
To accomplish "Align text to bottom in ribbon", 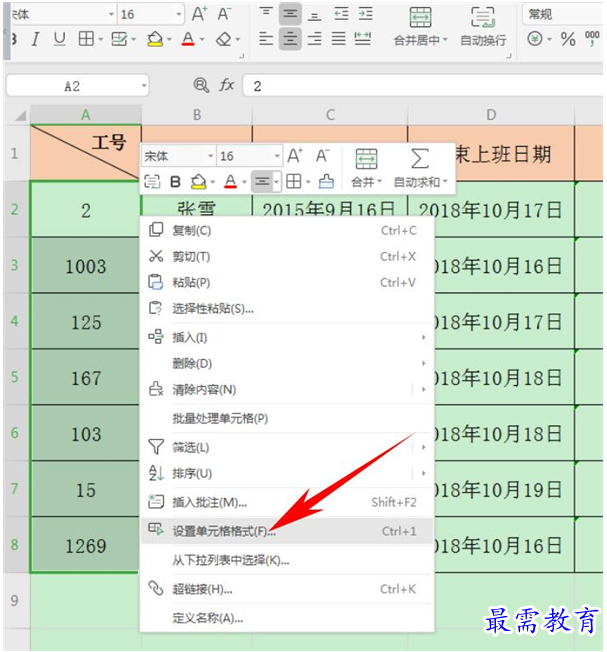I will [314, 15].
